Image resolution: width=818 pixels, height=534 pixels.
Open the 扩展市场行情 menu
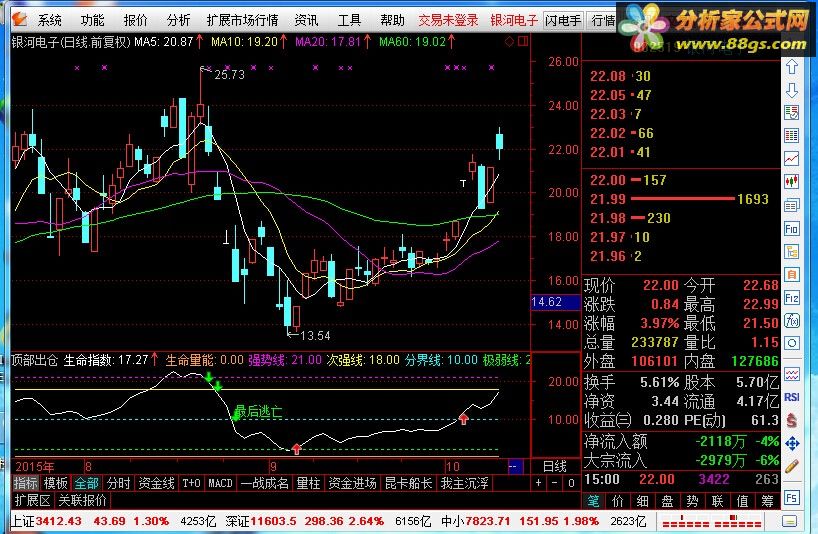(242, 20)
